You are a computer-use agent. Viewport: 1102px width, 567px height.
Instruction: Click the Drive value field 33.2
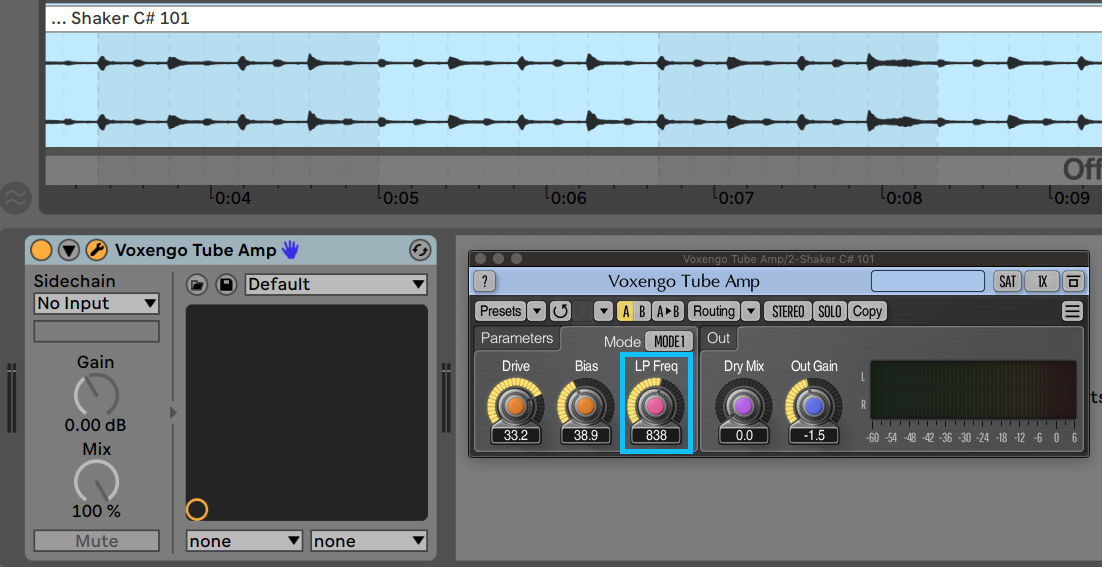515,435
